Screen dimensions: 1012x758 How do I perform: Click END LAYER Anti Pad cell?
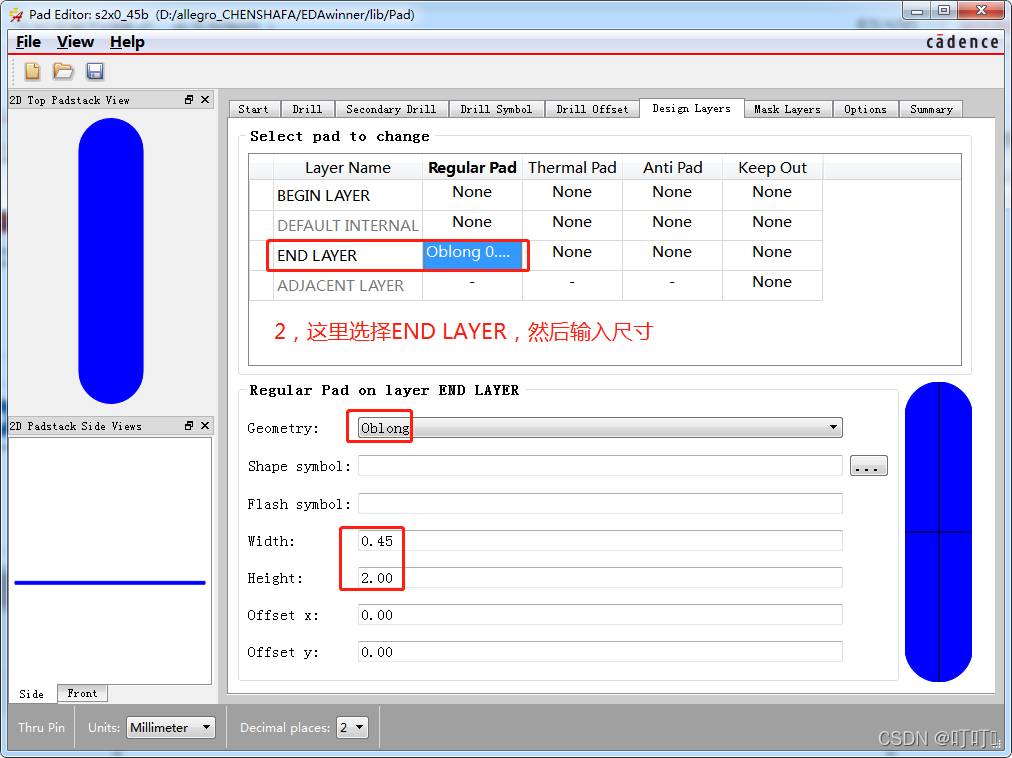672,255
